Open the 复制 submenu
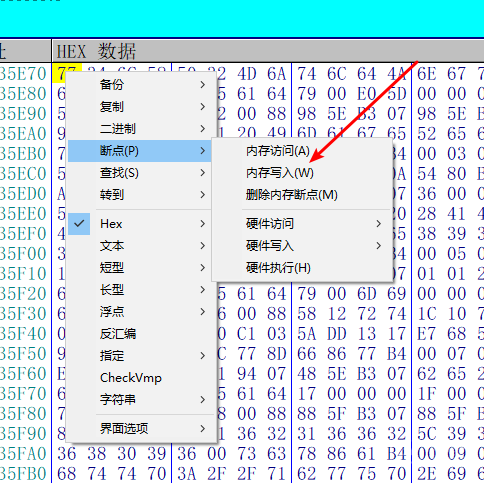Image resolution: width=484 pixels, height=483 pixels. point(139,107)
